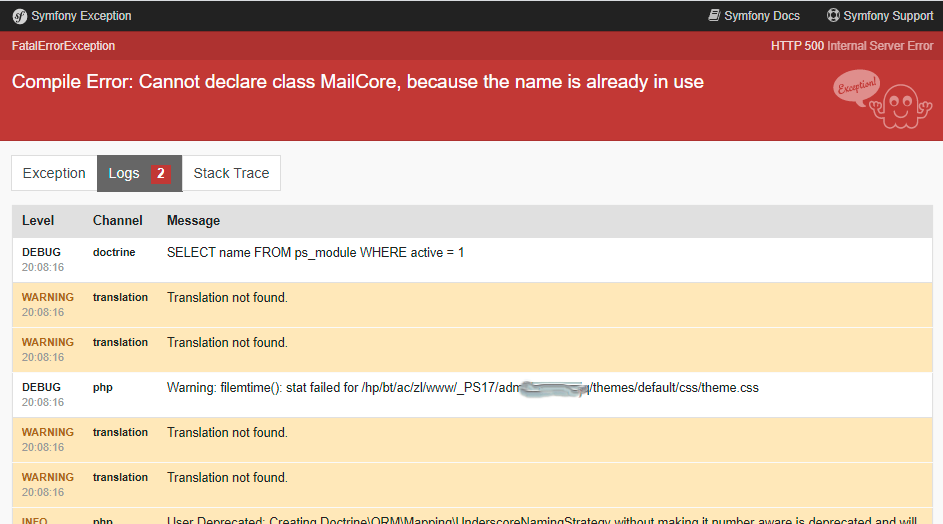This screenshot has width=943, height=524.
Task: Click the Message column header
Action: point(193,221)
